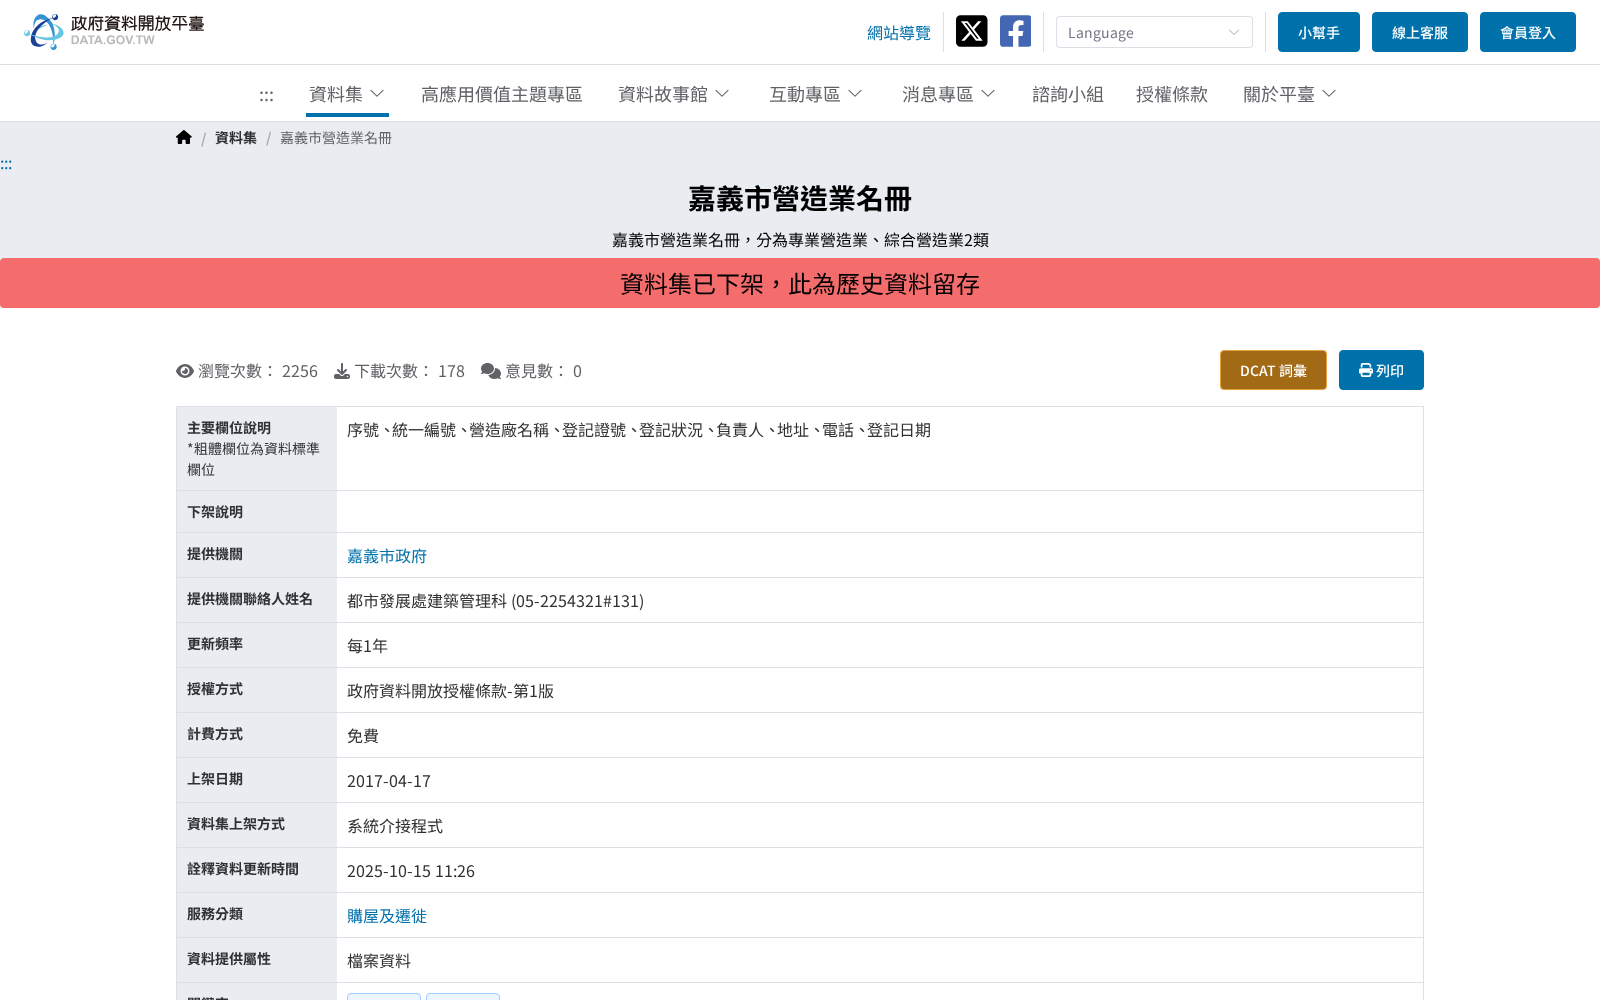Image resolution: width=1600 pixels, height=1000 pixels.
Task: Click the content accesskey dots at left edge
Action: 6,164
